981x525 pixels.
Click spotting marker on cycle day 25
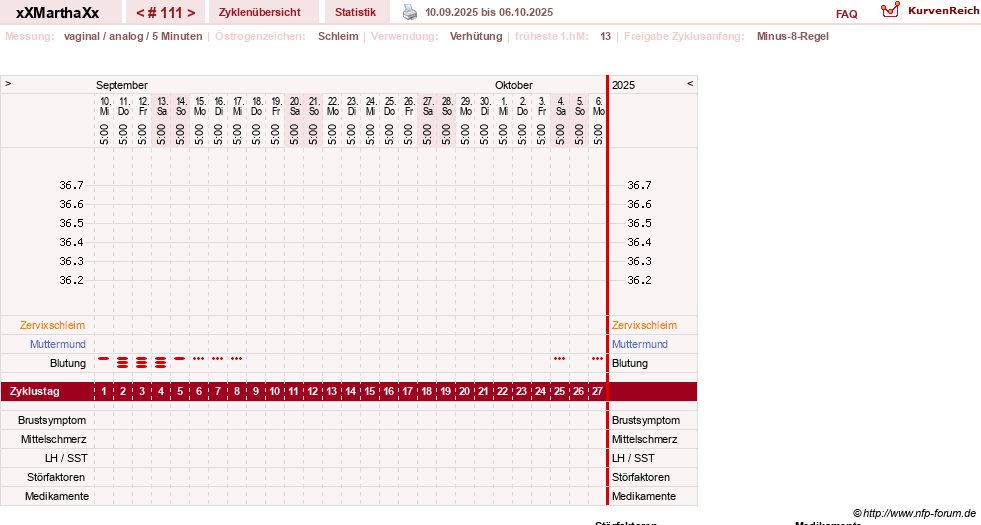[x=559, y=359]
